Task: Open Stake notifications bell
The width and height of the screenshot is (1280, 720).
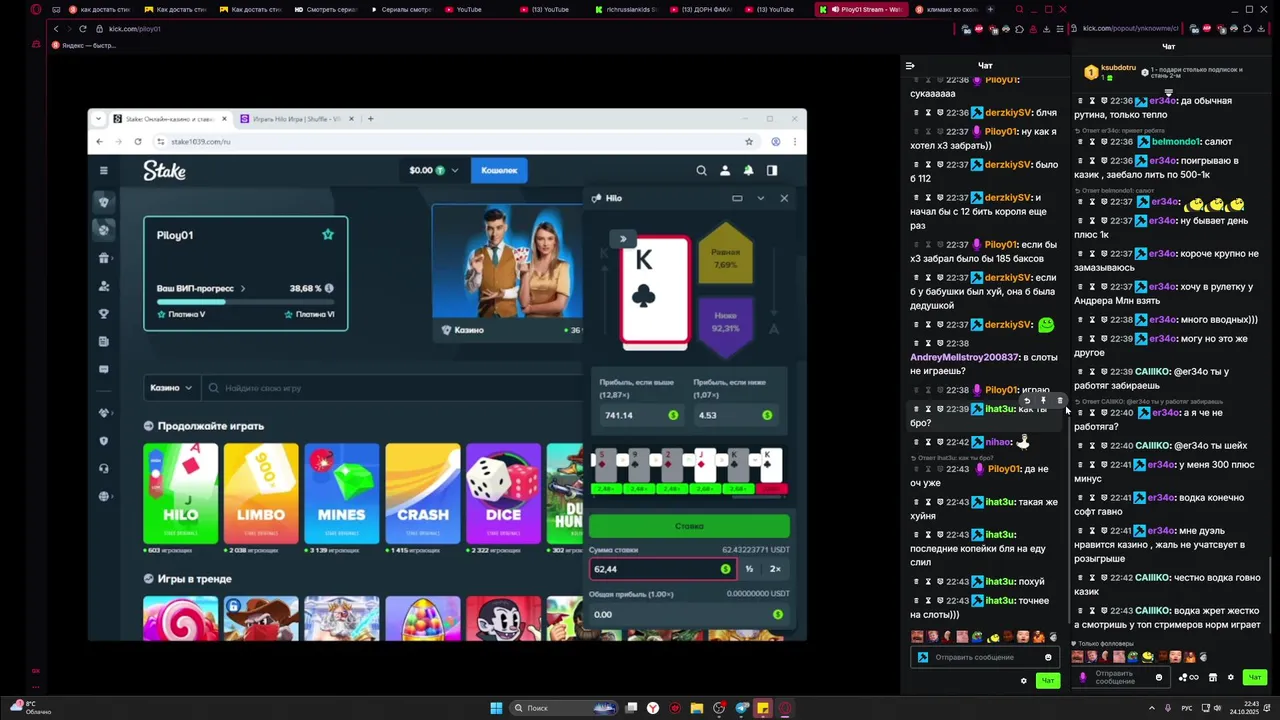Action: click(x=747, y=171)
